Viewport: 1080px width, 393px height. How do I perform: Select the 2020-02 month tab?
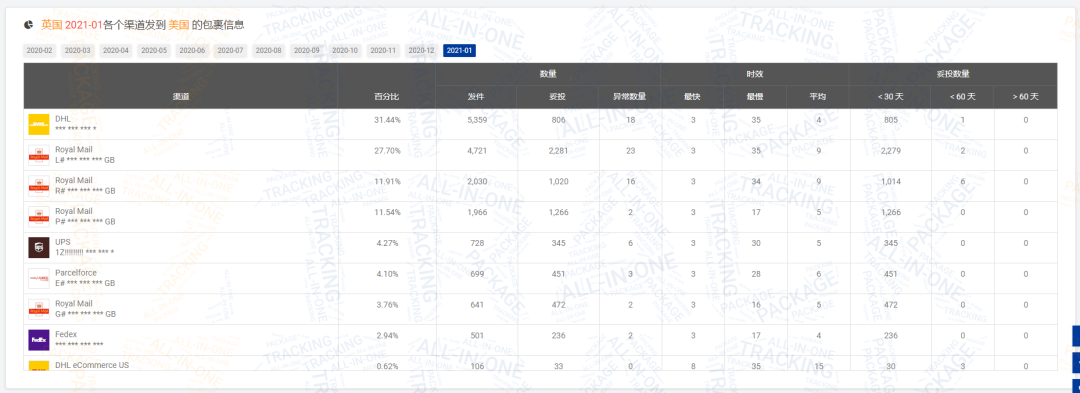coord(39,50)
